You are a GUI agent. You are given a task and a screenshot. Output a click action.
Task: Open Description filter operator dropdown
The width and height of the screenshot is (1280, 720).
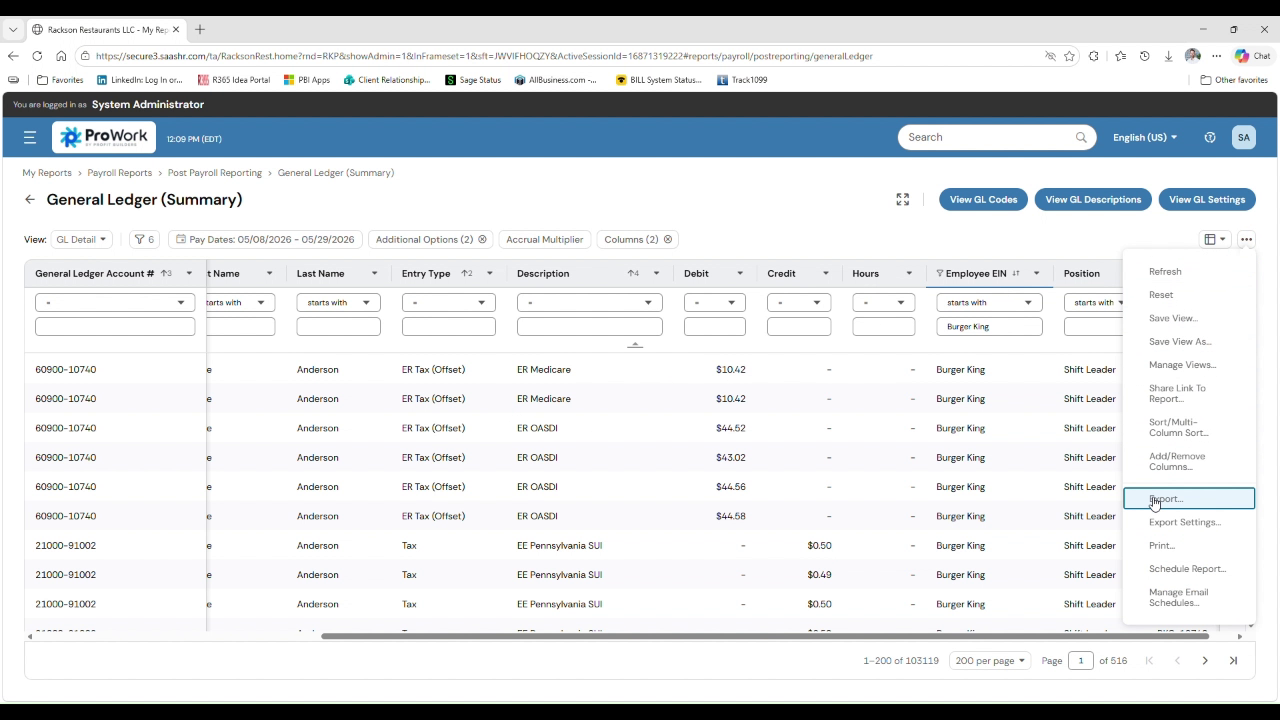point(590,302)
